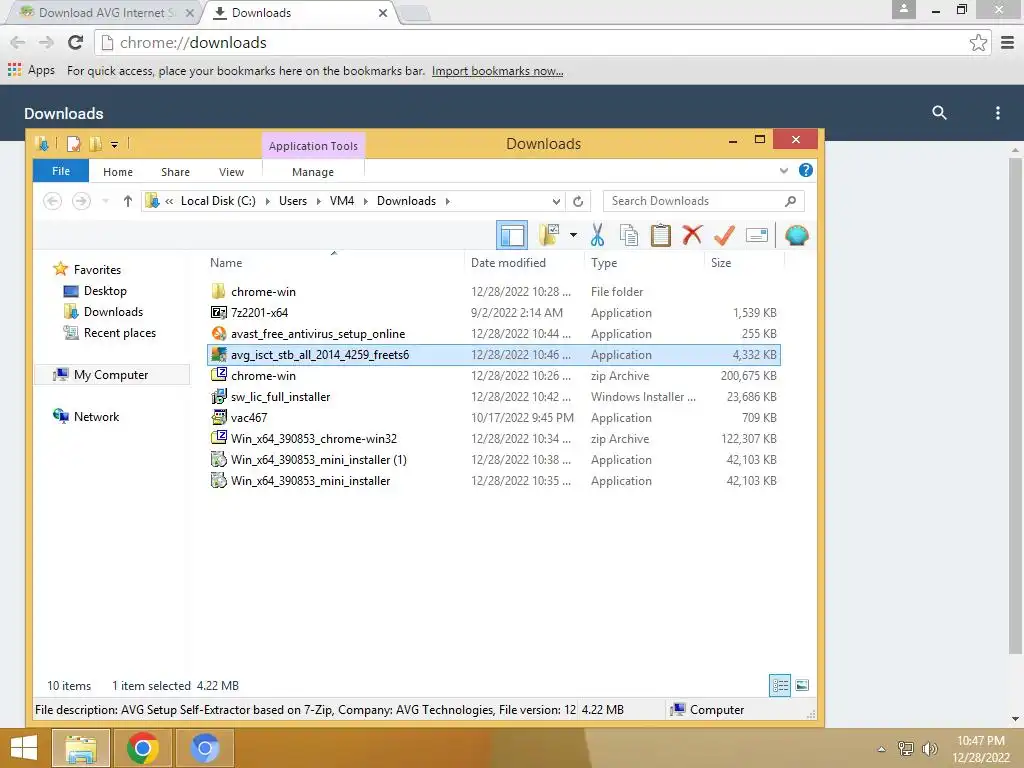Toggle the navigation pane toolbar button

tap(512, 235)
